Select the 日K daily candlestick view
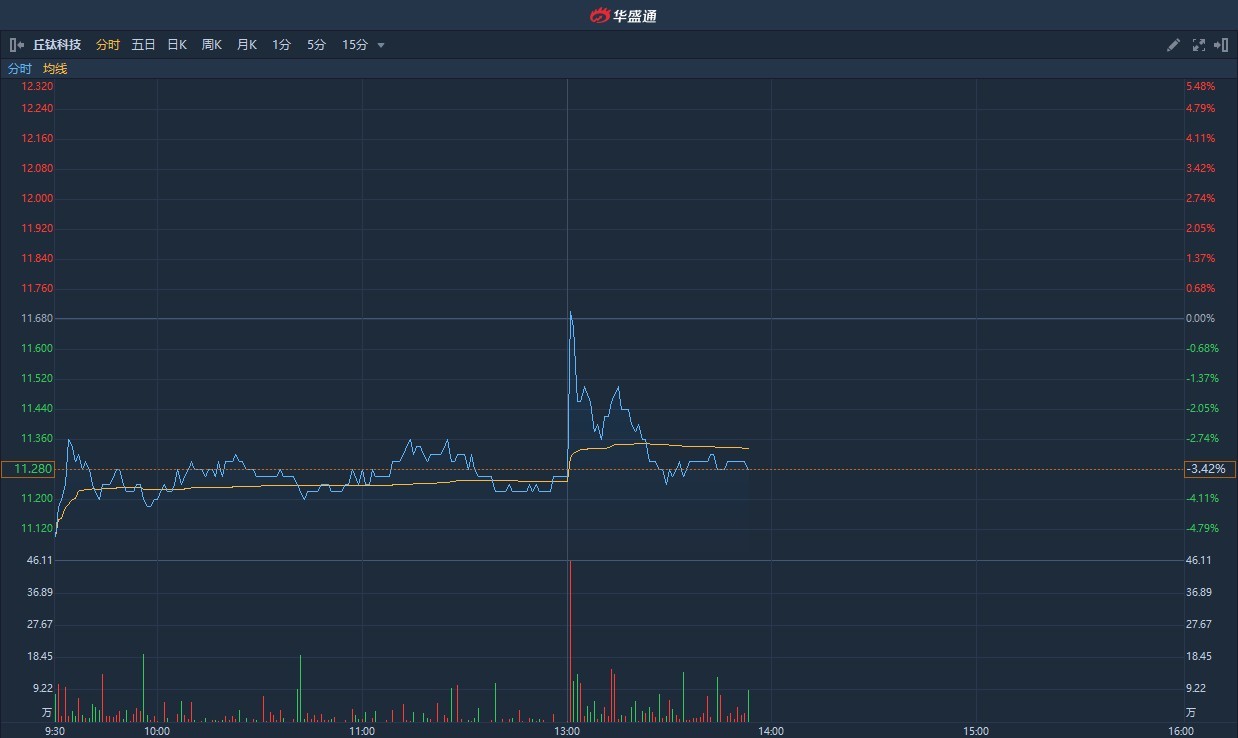This screenshot has width=1238, height=738. (x=176, y=45)
